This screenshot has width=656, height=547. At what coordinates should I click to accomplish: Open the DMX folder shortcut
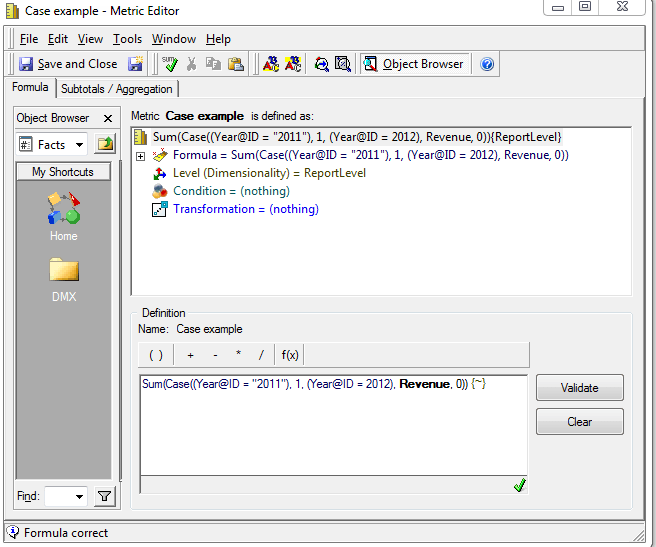pos(63,277)
